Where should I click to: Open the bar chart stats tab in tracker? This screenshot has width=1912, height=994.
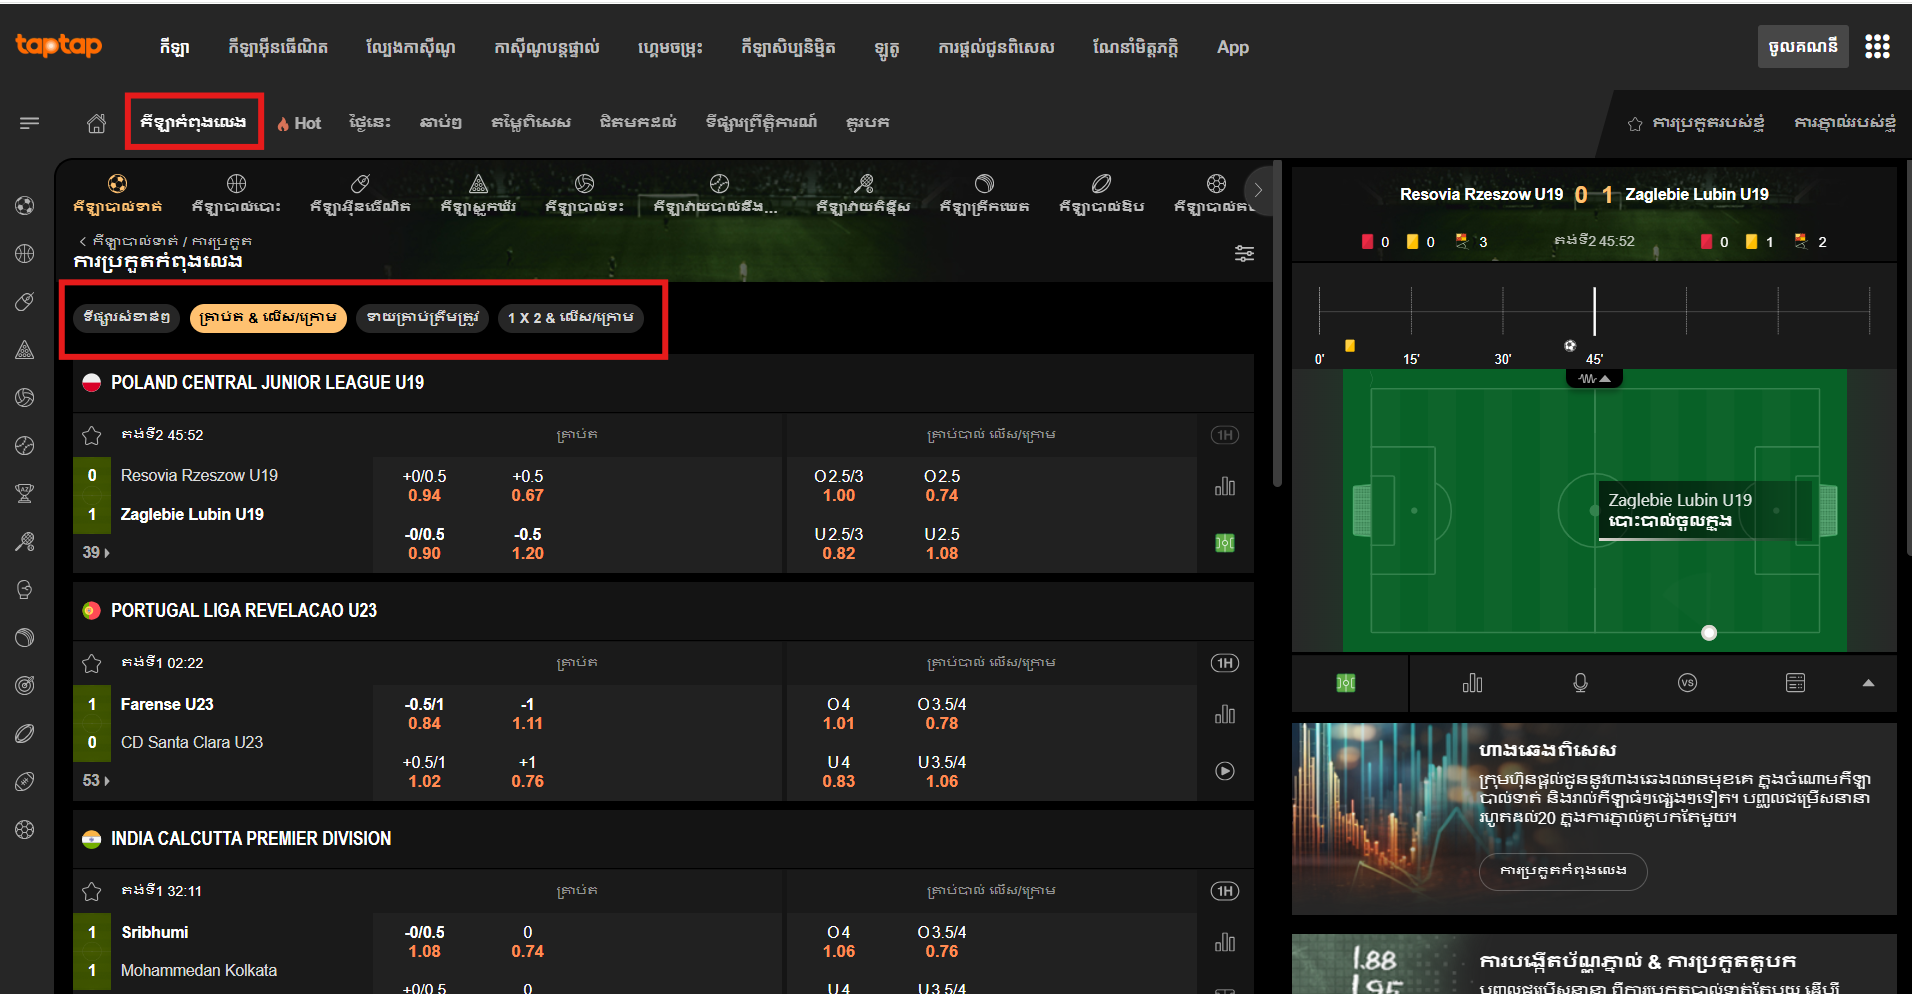pyautogui.click(x=1472, y=683)
